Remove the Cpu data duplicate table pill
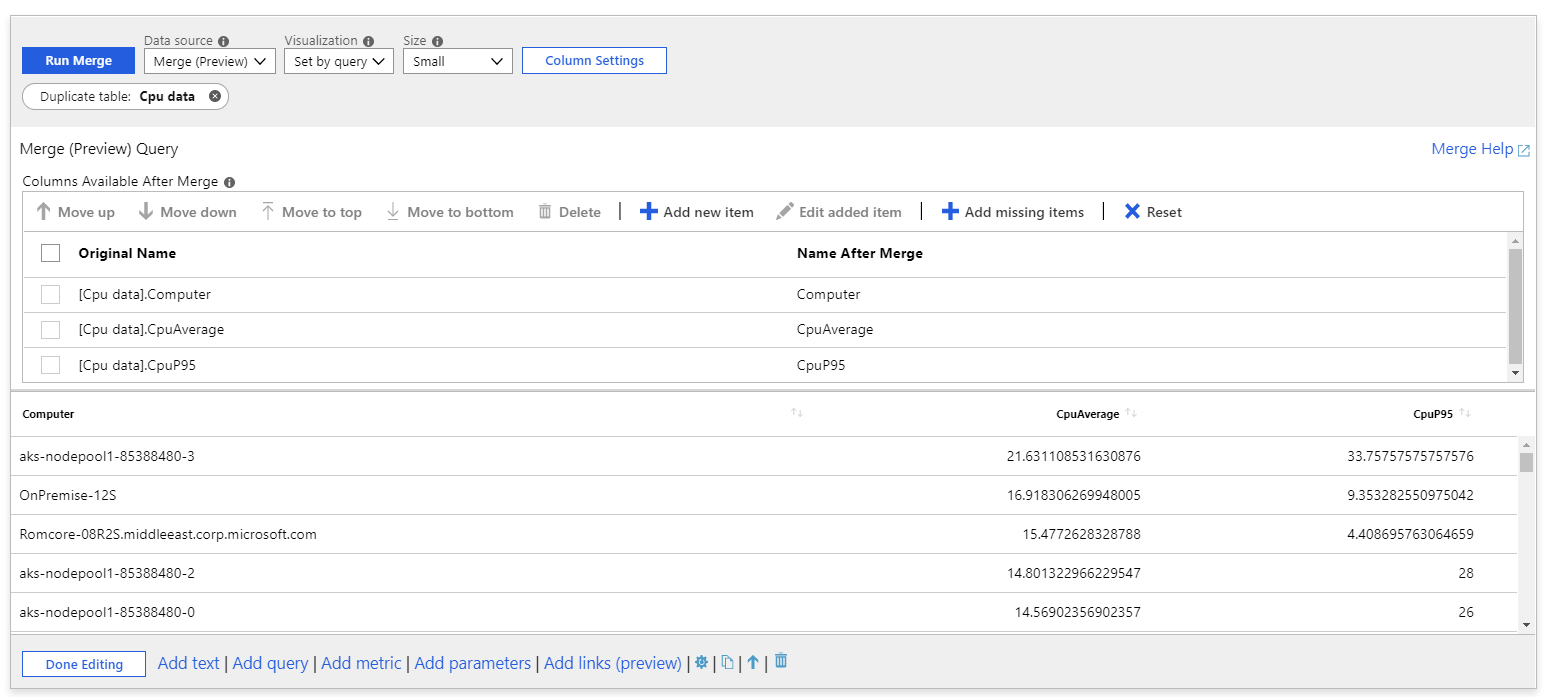This screenshot has height=697, width=1545. click(215, 97)
